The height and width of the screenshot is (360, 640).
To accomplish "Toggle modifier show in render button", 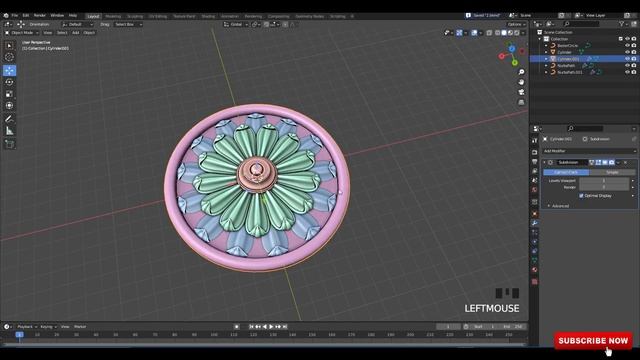I will pos(611,162).
